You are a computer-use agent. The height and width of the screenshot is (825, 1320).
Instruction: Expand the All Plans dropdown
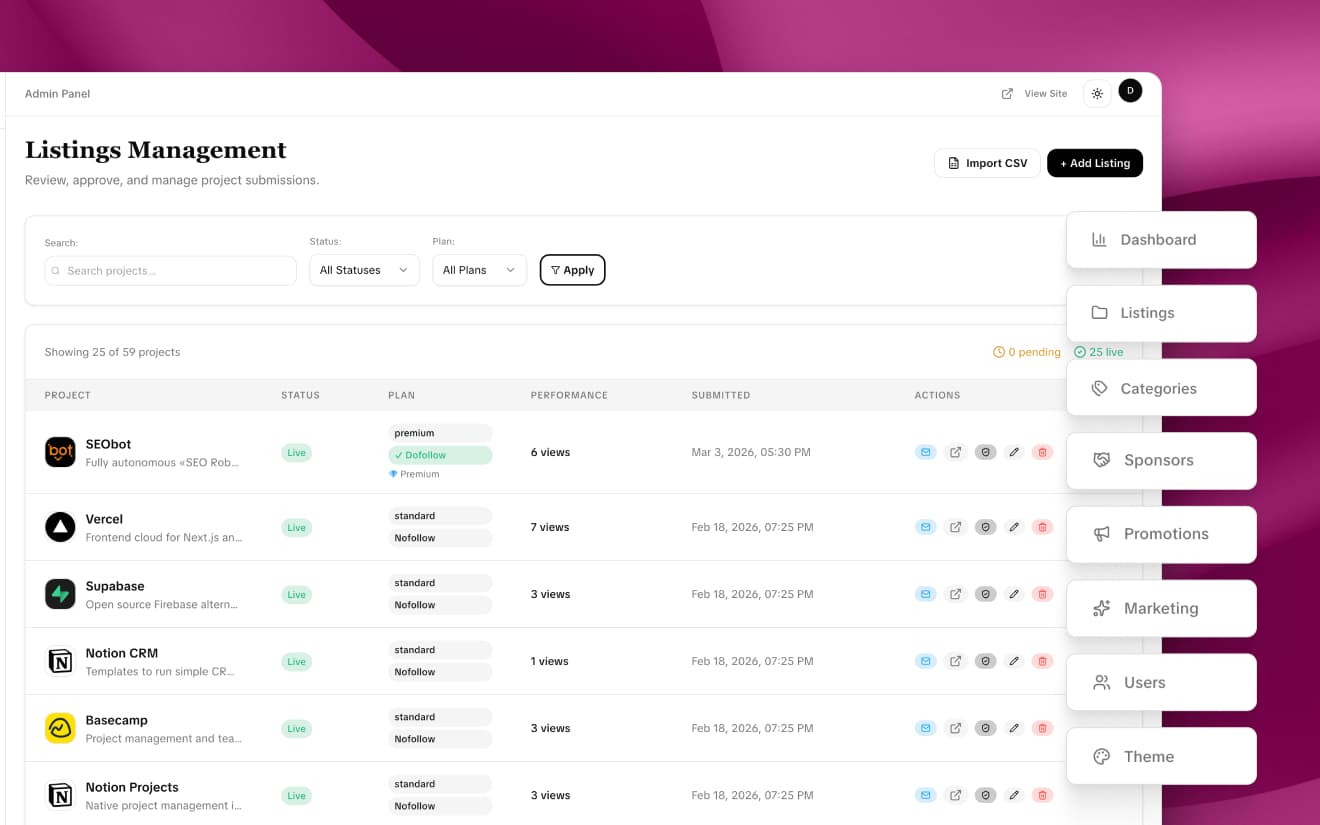[479, 269]
